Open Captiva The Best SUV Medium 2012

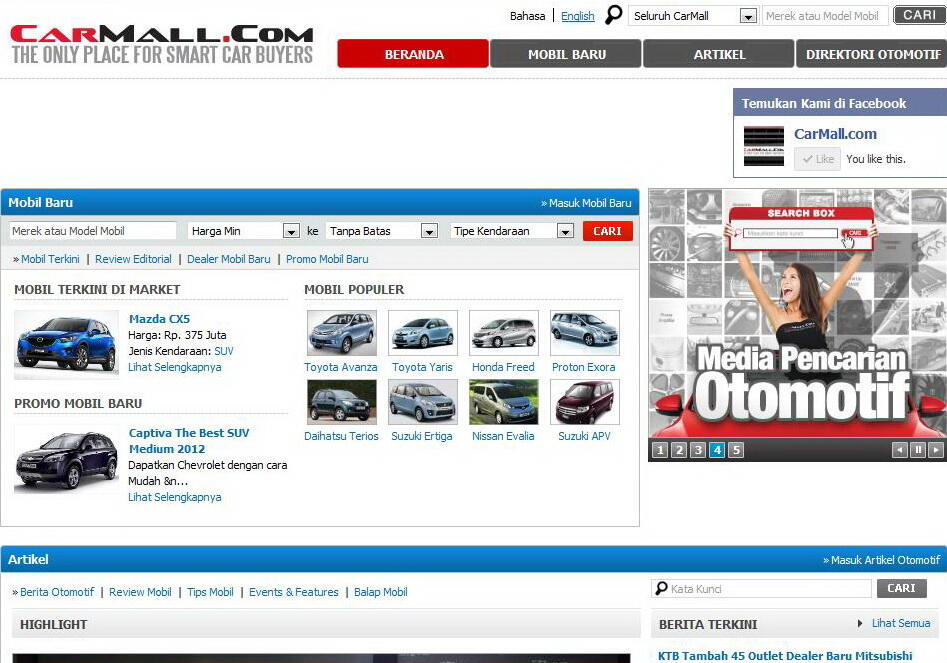[x=189, y=441]
